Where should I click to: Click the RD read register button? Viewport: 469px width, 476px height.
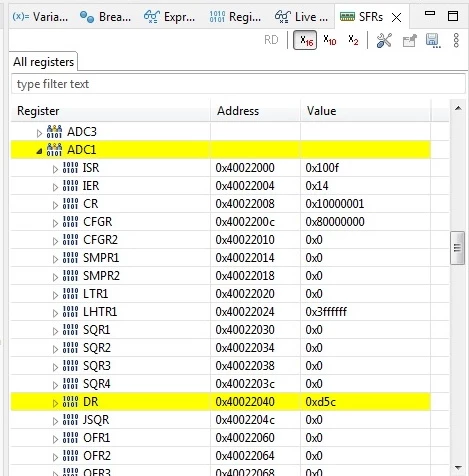point(271,40)
